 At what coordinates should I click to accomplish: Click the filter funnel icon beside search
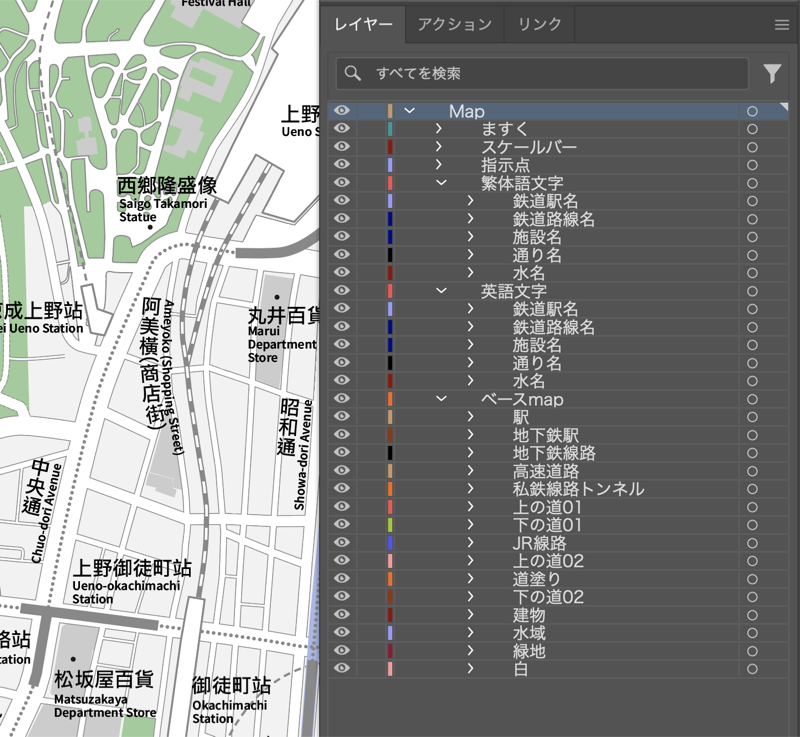(x=772, y=73)
